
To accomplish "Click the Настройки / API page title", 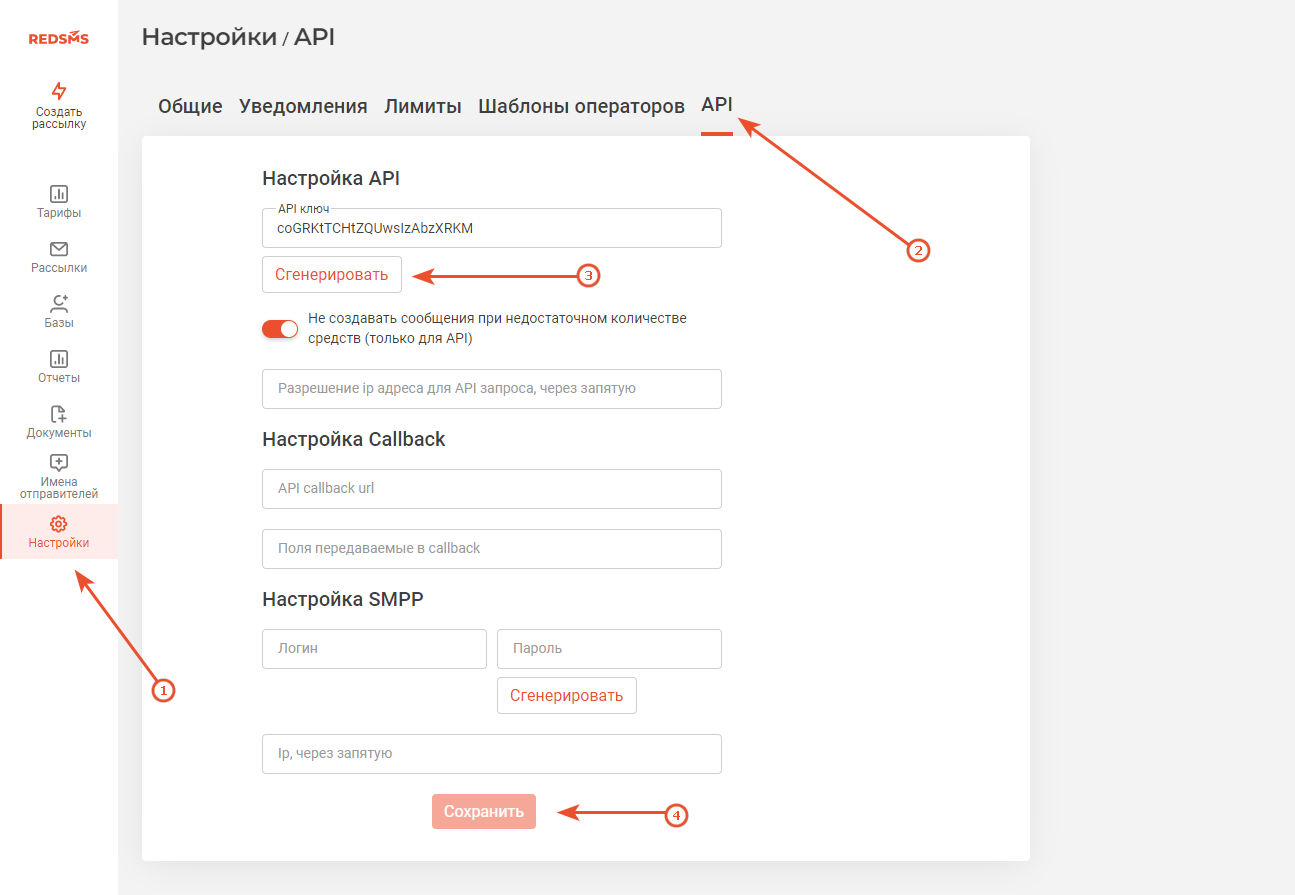I will click(x=238, y=37).
